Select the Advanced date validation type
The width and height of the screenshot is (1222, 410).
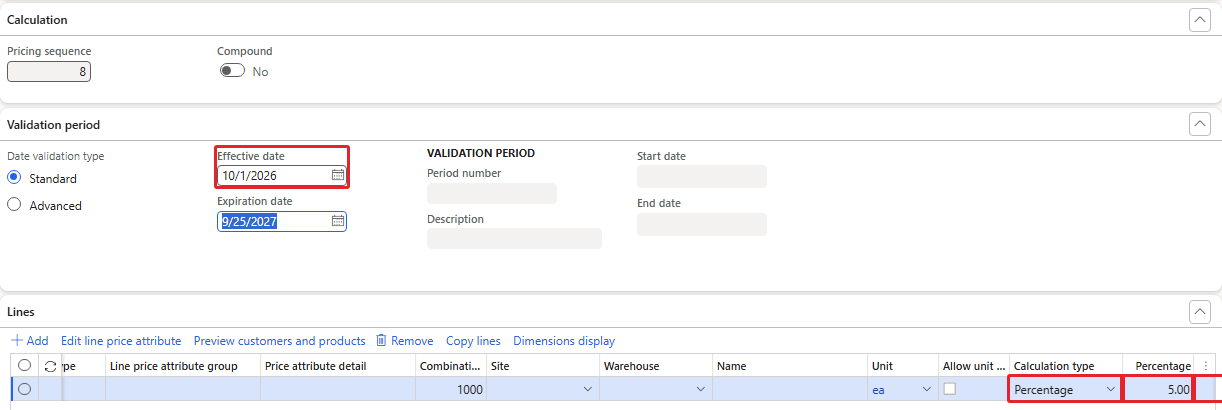coord(14,205)
